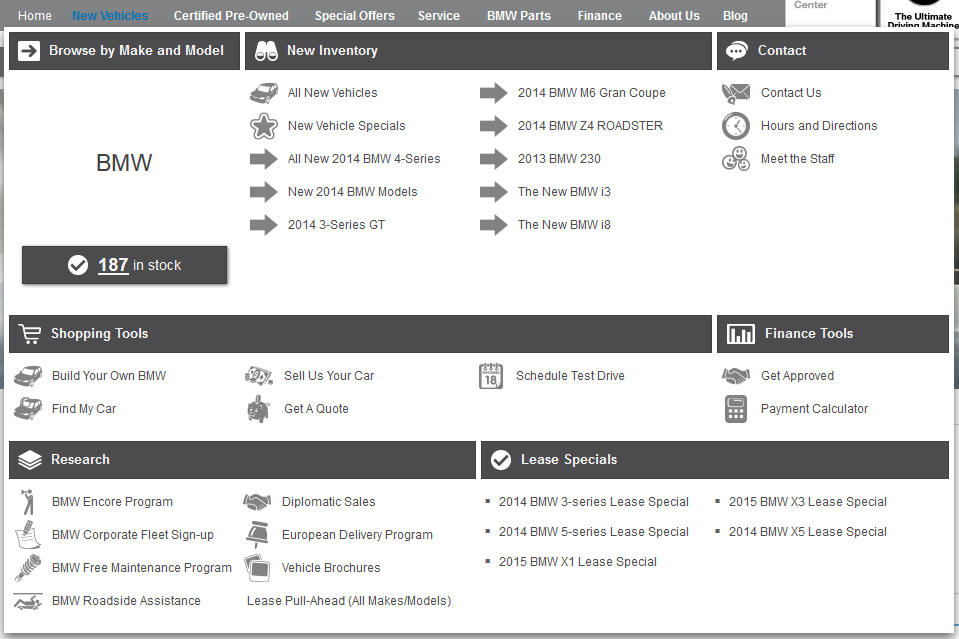
Task: Open the 2014 BMW X5 Lease Special
Action: (x=808, y=532)
